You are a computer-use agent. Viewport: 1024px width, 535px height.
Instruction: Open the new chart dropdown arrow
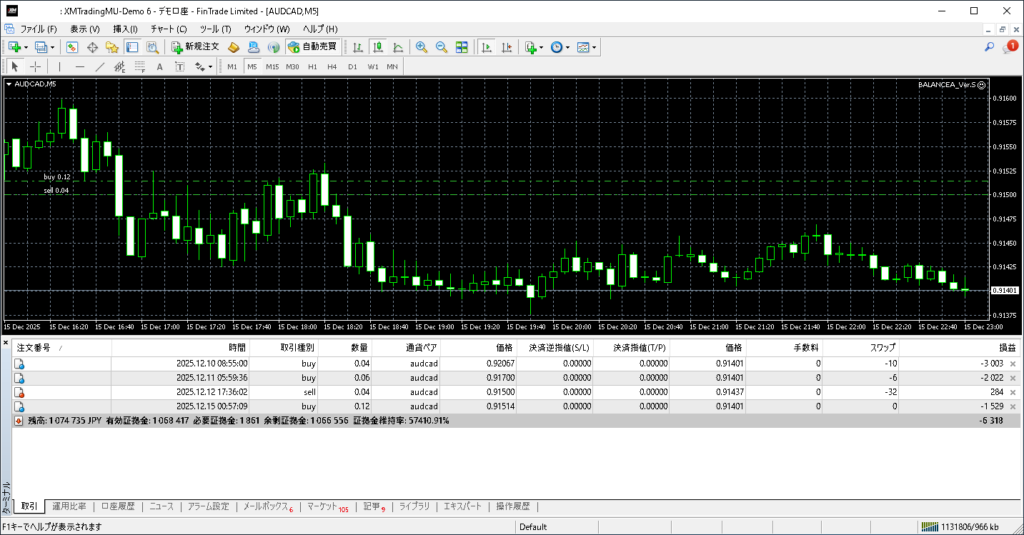[x=24, y=47]
